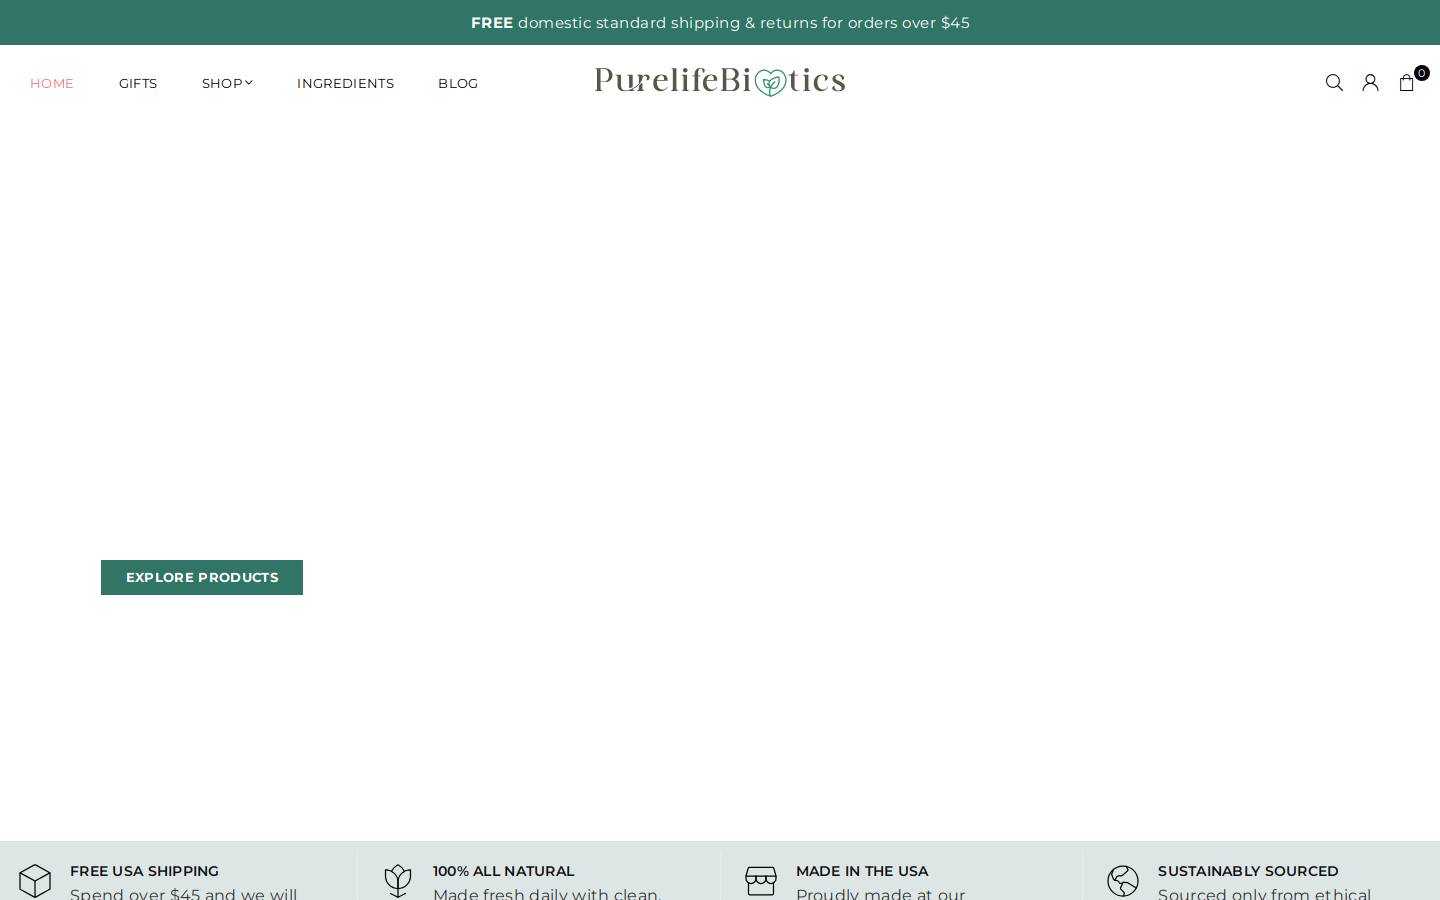The width and height of the screenshot is (1440, 900).
Task: Click the 'Made fresh daily with clean' text
Action: pos(547,893)
